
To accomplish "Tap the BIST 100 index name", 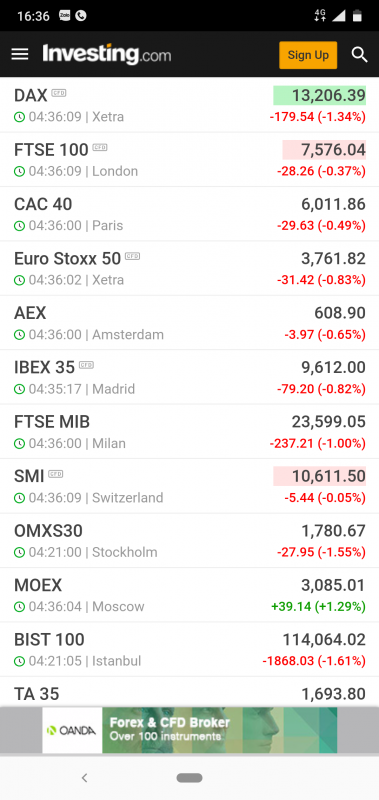I will point(49,639).
